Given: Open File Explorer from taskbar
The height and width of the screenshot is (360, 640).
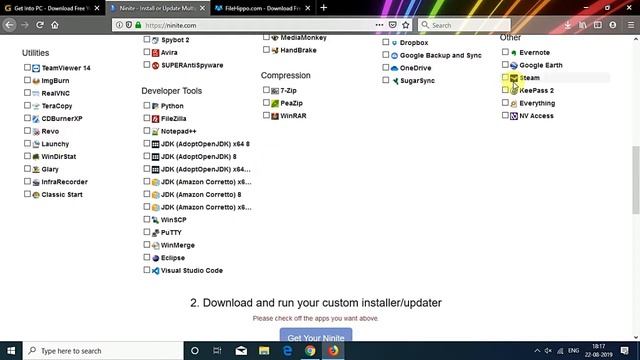Looking at the screenshot, I should tap(264, 351).
